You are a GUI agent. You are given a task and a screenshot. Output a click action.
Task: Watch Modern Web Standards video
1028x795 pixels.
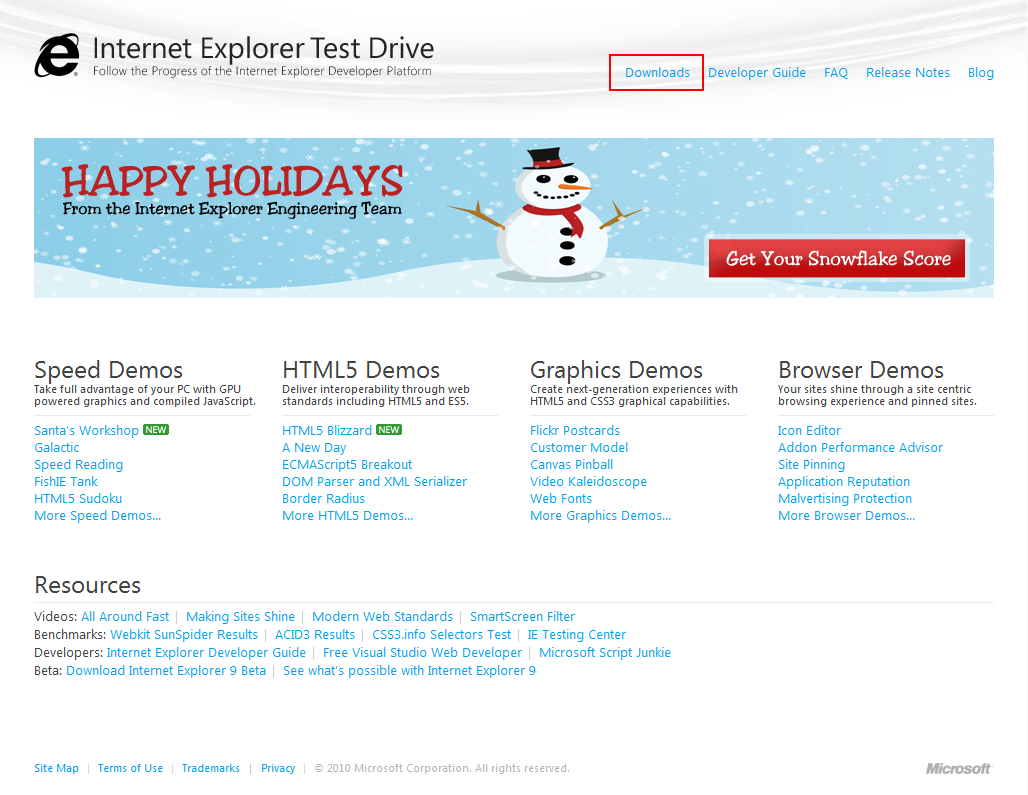pyautogui.click(x=382, y=617)
